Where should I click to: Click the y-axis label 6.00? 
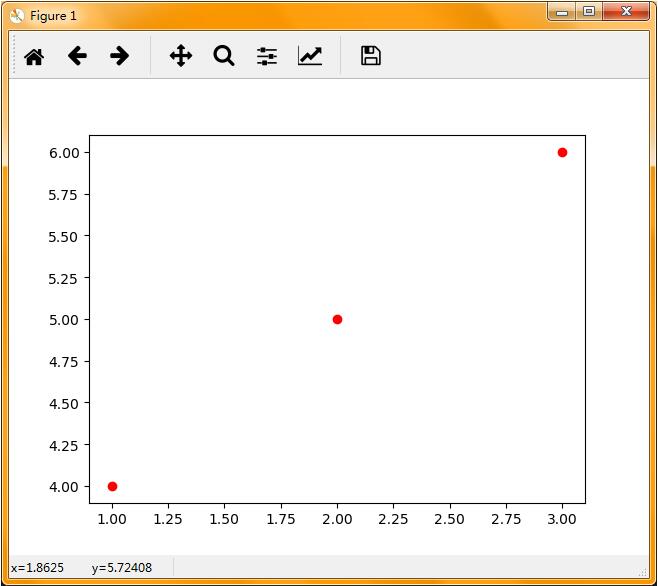(64, 153)
